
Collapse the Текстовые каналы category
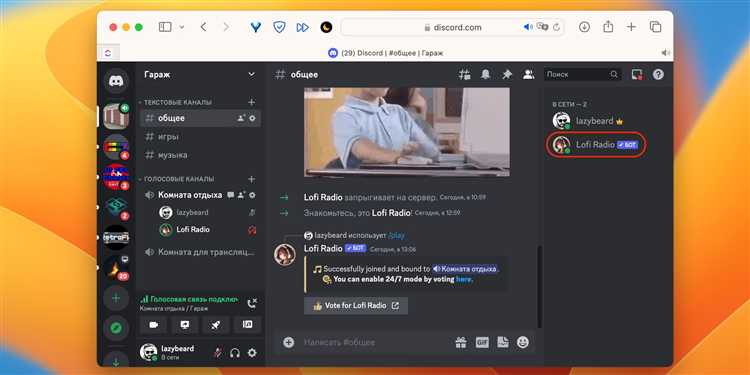pos(177,102)
